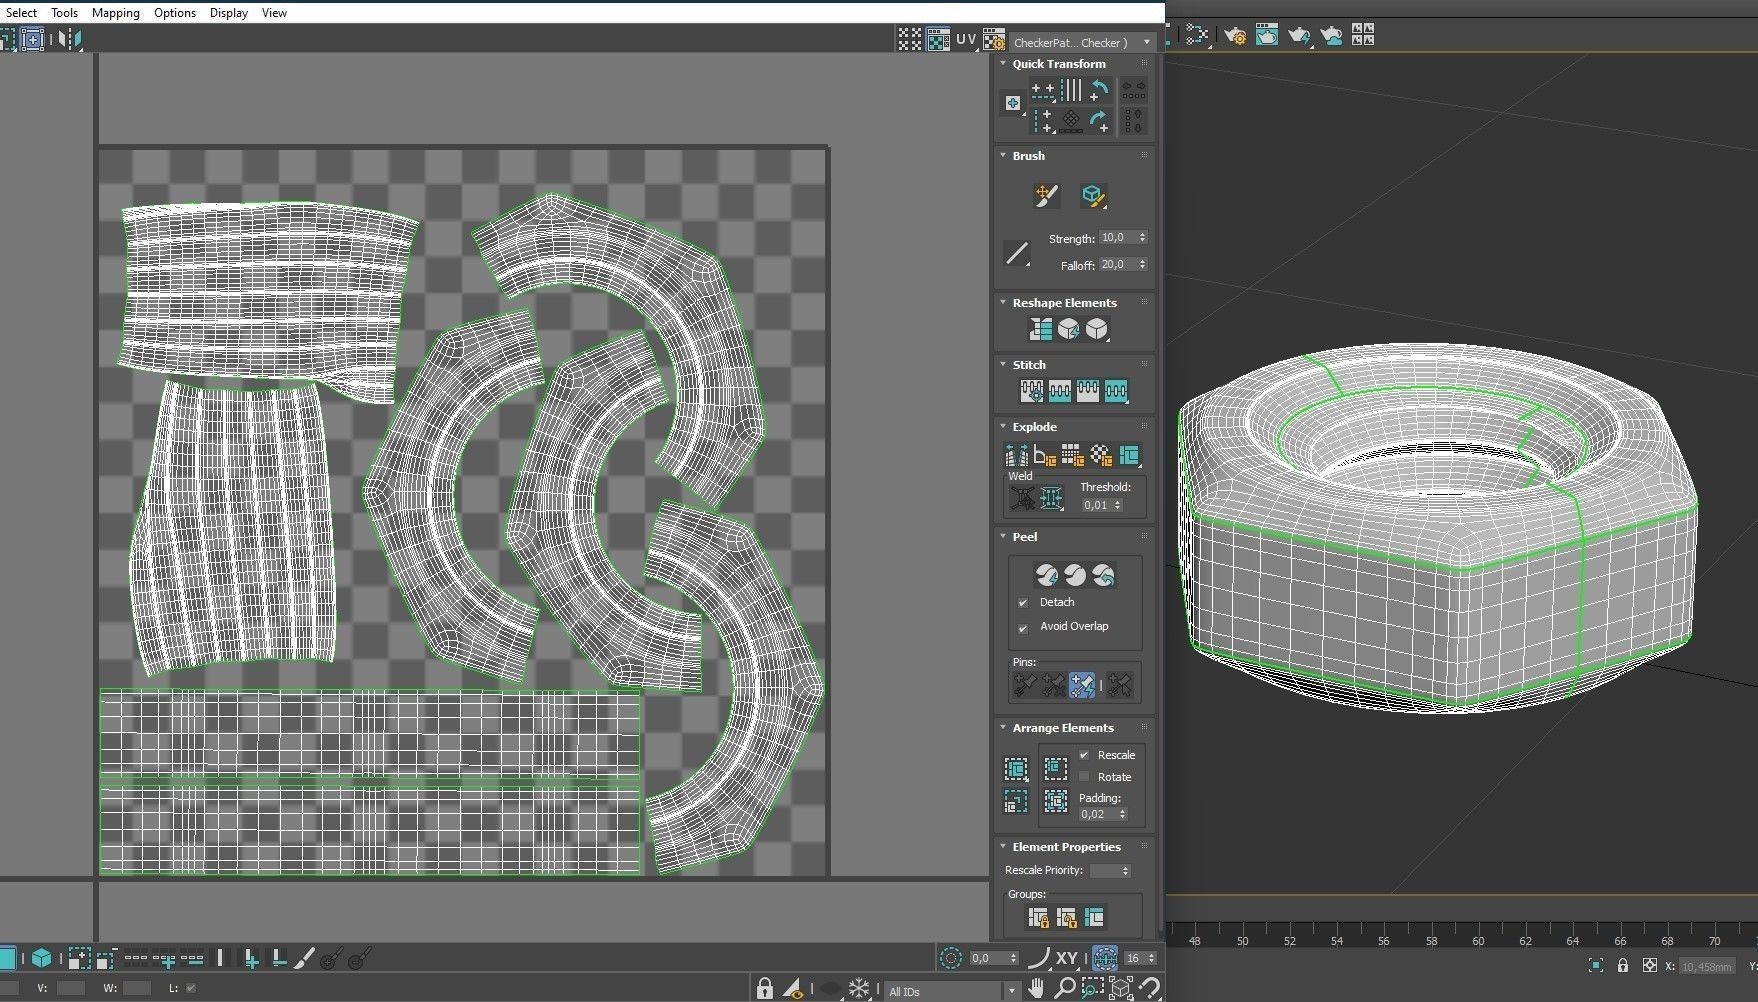This screenshot has height=1002, width=1758.
Task: Click the Pan View hand icon
Action: pyautogui.click(x=1036, y=989)
